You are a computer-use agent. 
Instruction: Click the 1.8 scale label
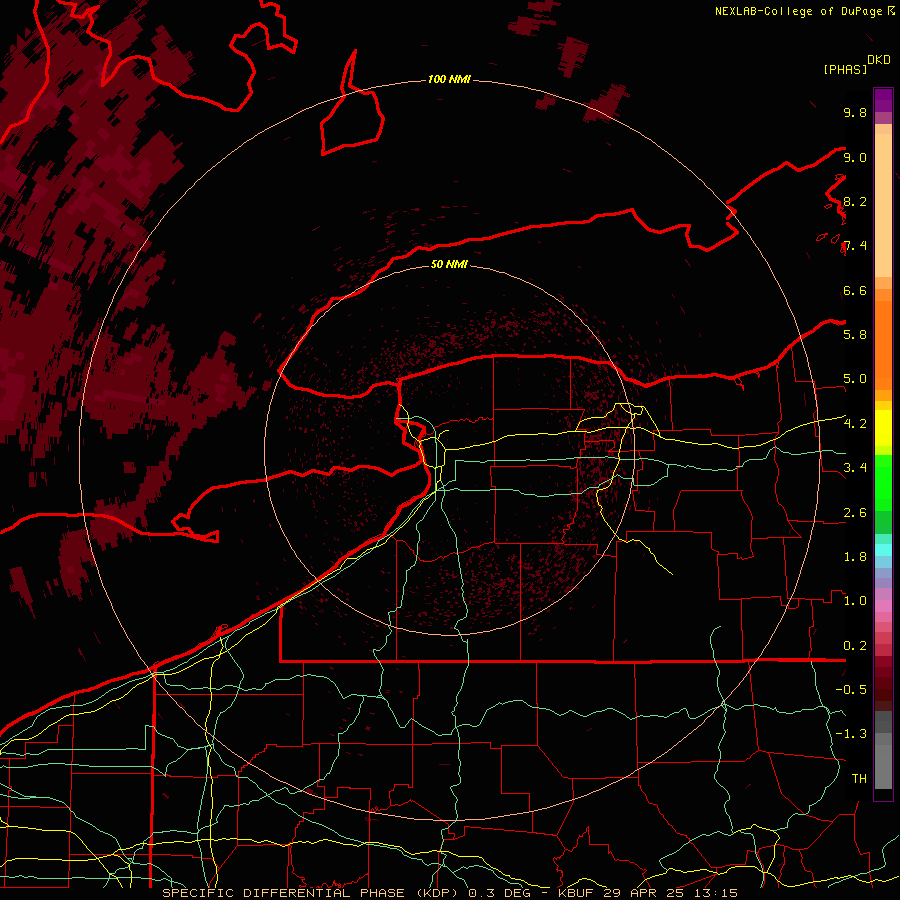click(855, 557)
